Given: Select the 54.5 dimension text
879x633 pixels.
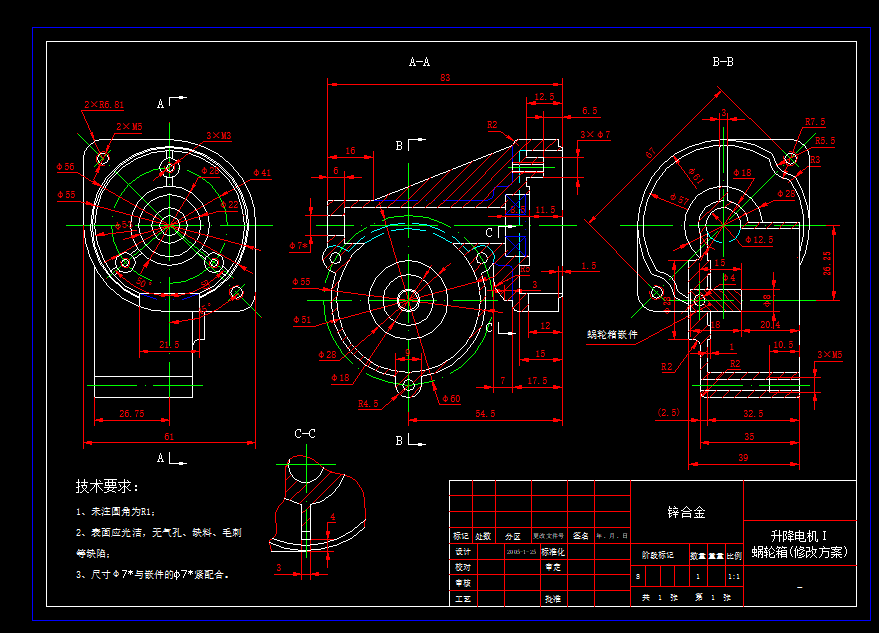Looking at the screenshot, I should pos(485,414).
